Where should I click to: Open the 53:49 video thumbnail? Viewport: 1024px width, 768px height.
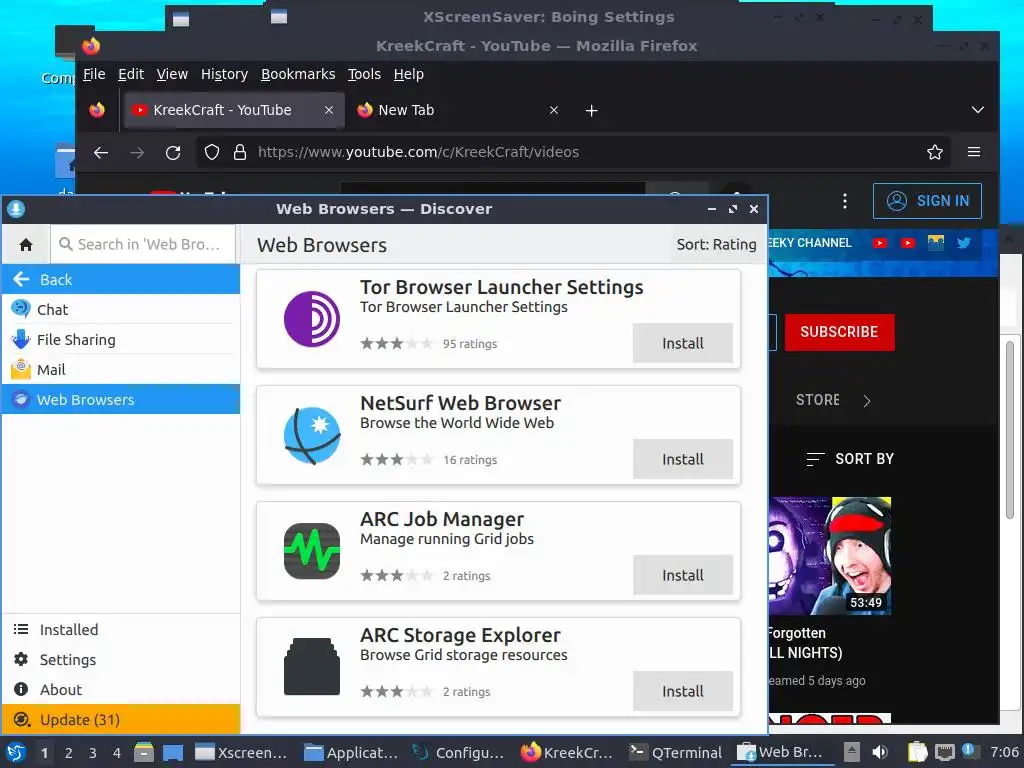[x=830, y=556]
